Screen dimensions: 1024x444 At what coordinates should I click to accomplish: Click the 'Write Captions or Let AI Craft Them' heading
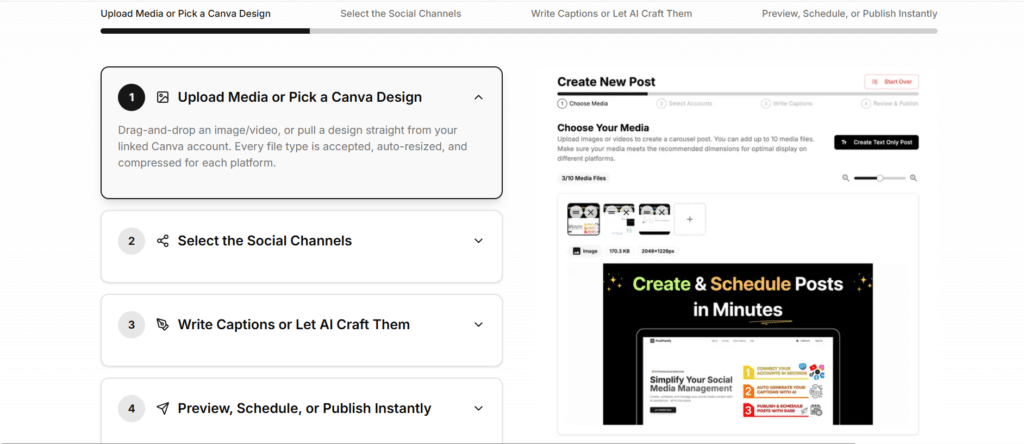tap(294, 325)
